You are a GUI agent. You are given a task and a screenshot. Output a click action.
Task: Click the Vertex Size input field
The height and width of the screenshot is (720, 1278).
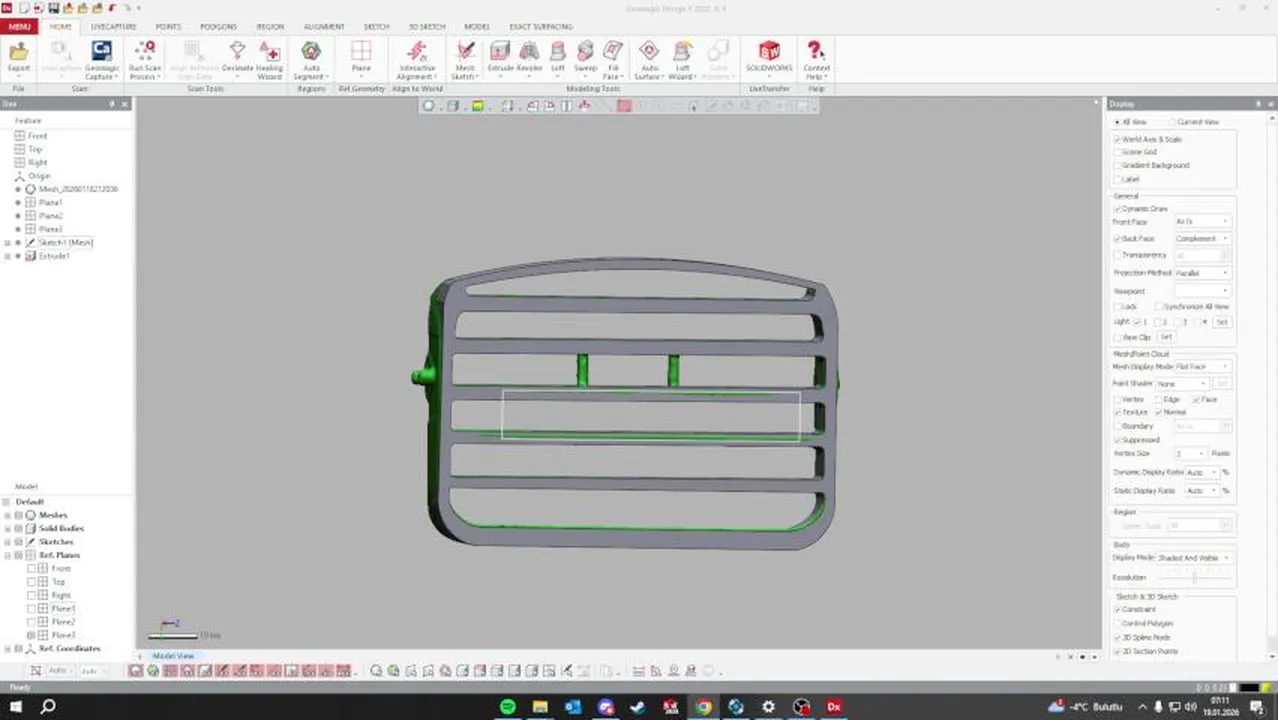pyautogui.click(x=1191, y=454)
